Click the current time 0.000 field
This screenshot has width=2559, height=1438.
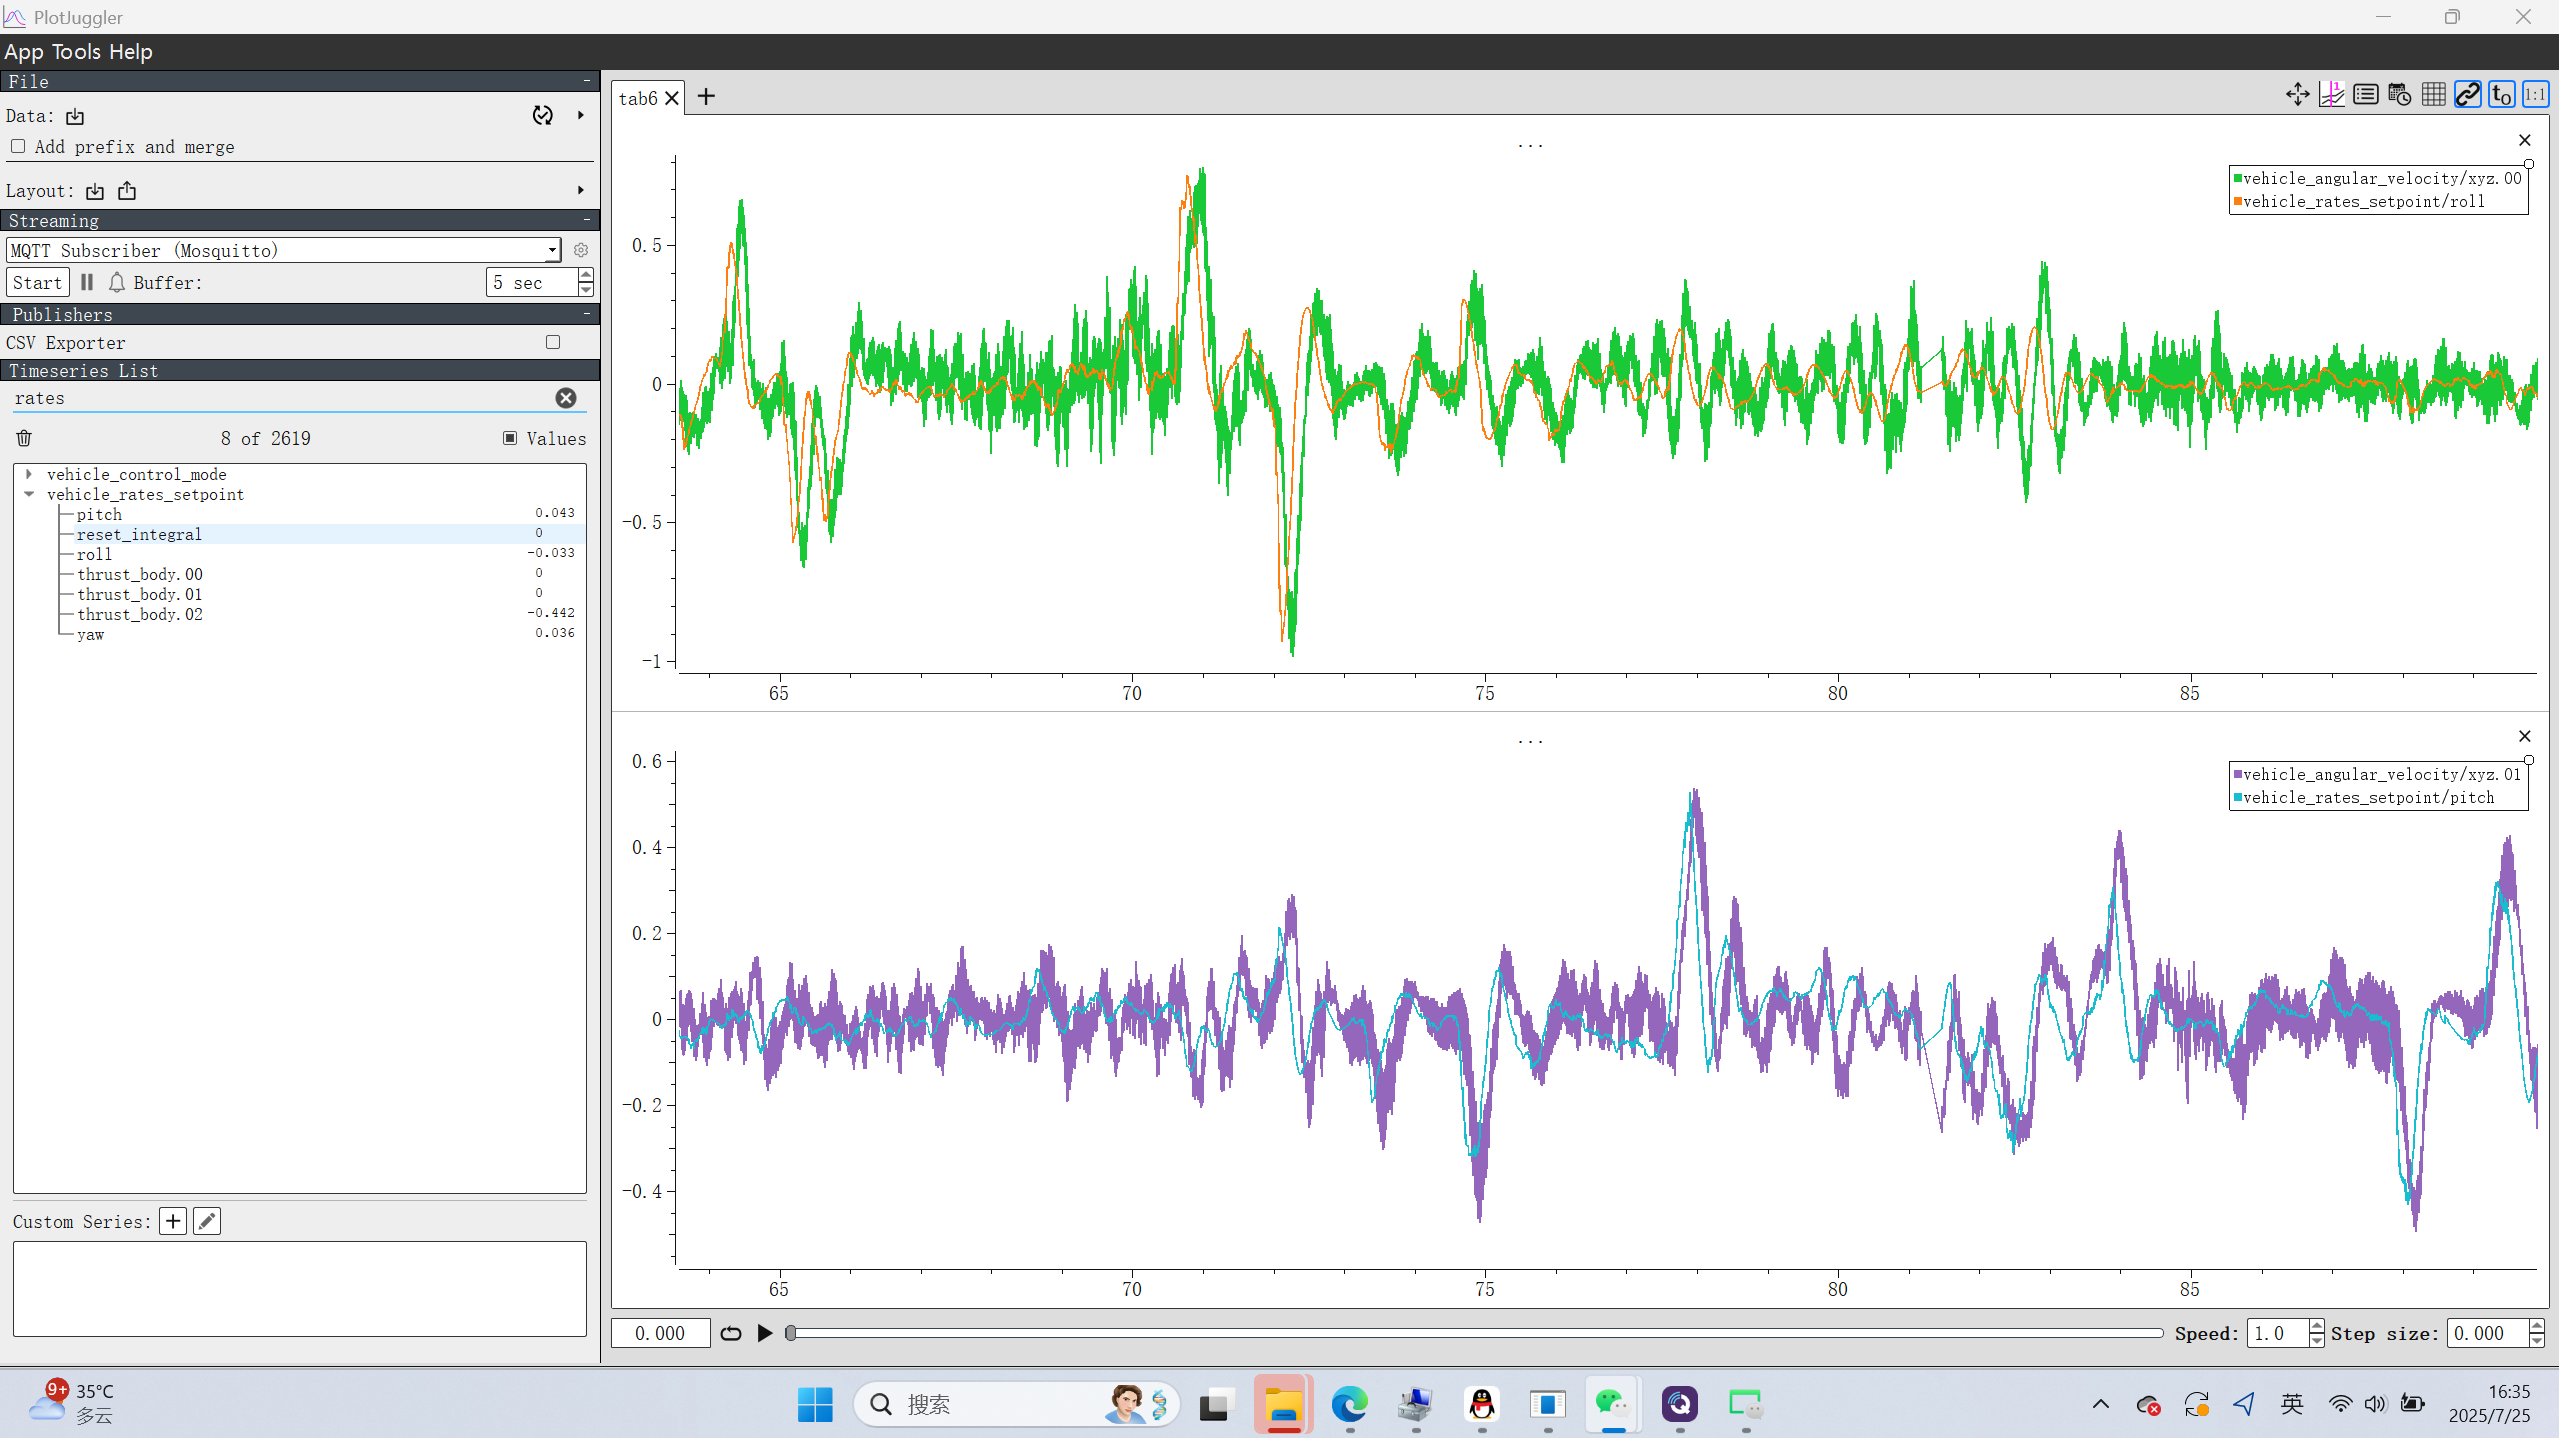(x=661, y=1333)
